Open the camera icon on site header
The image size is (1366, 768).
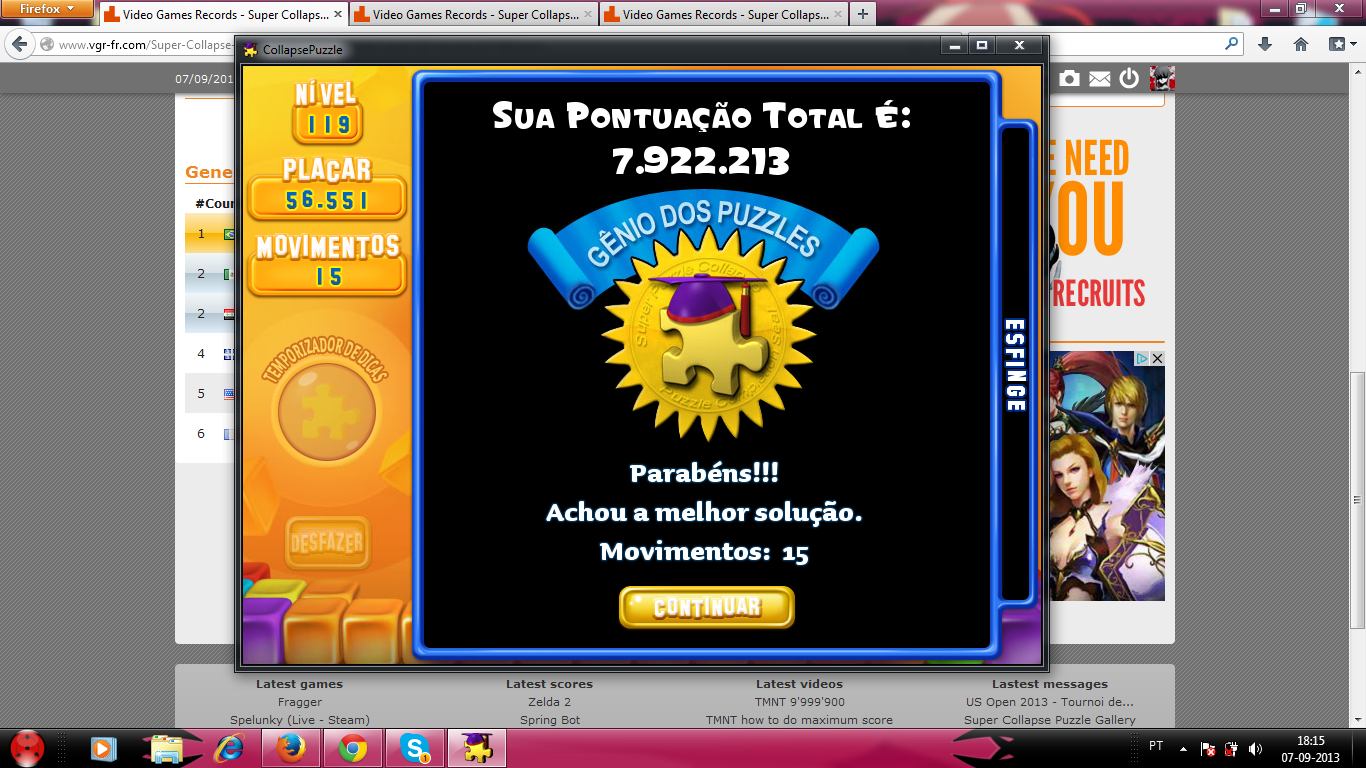1070,78
